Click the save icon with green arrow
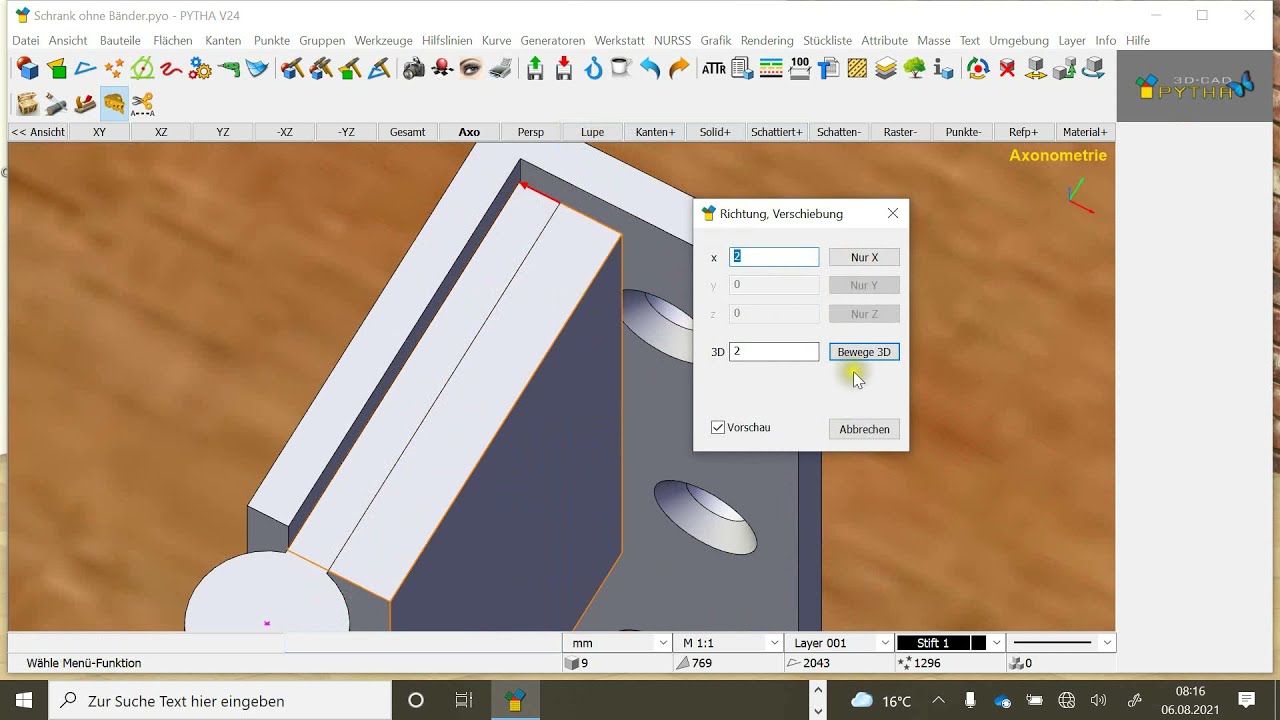The height and width of the screenshot is (720, 1280). pos(535,69)
